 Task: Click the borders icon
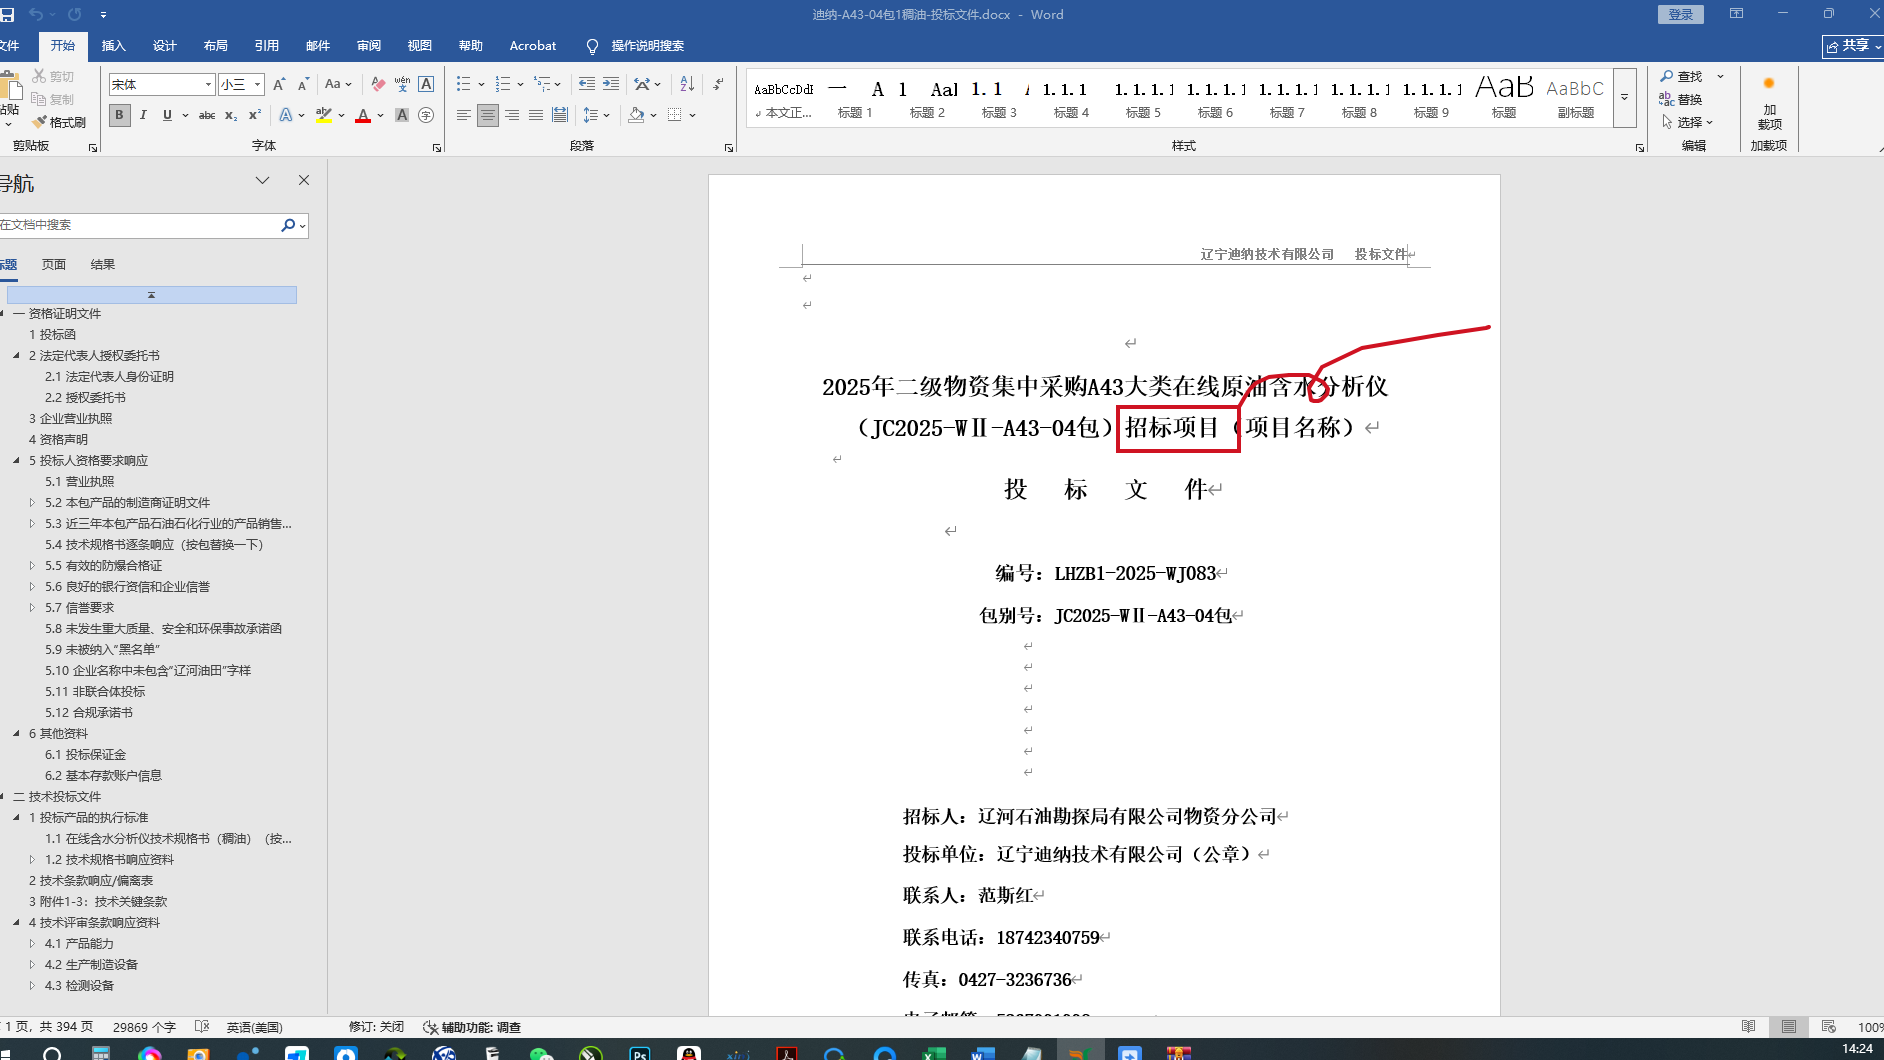coord(675,115)
